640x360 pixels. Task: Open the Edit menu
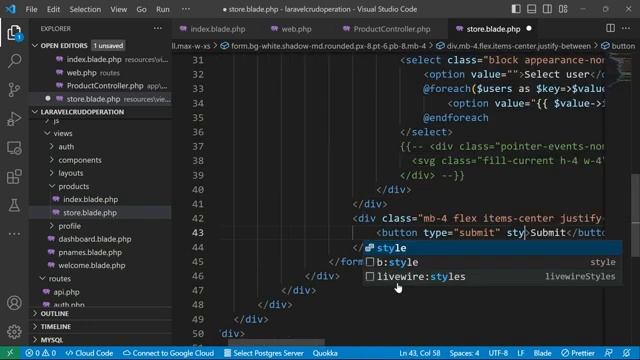53,9
